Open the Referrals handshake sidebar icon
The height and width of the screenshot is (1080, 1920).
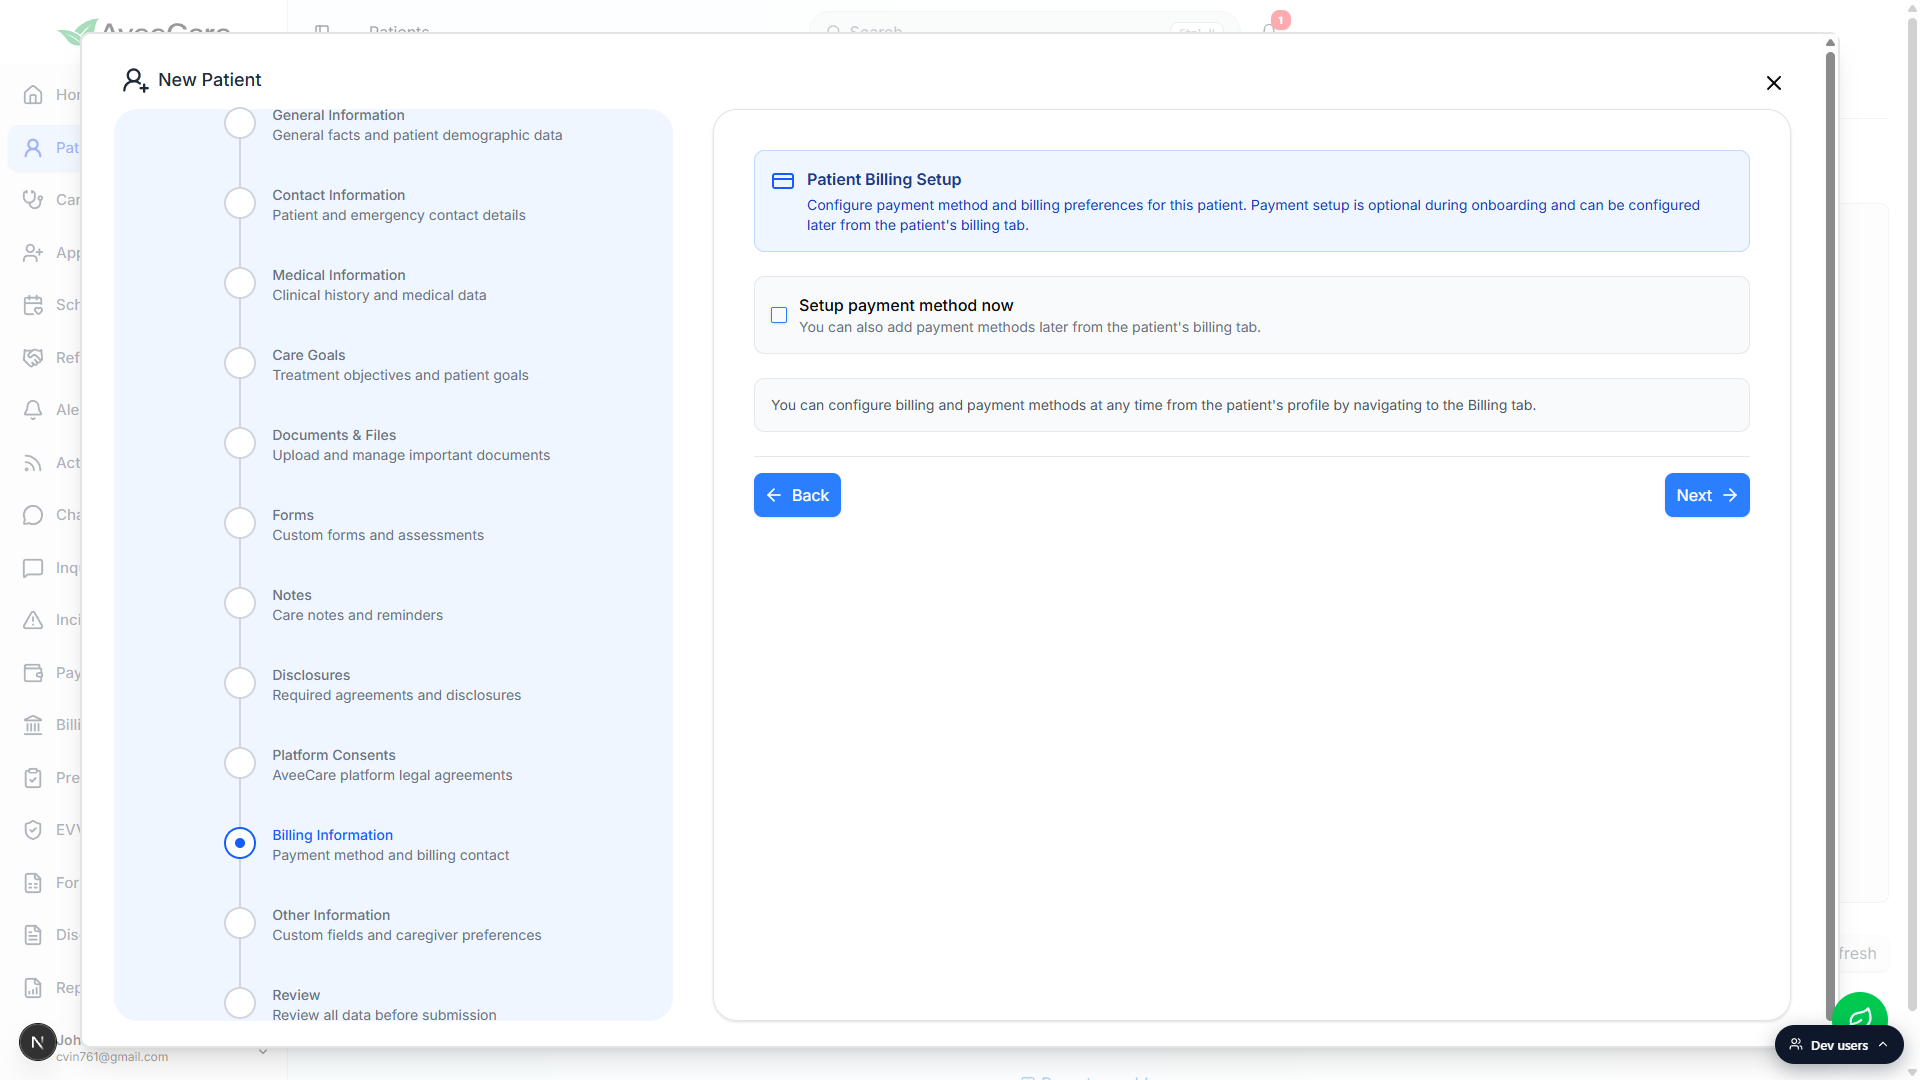click(33, 358)
